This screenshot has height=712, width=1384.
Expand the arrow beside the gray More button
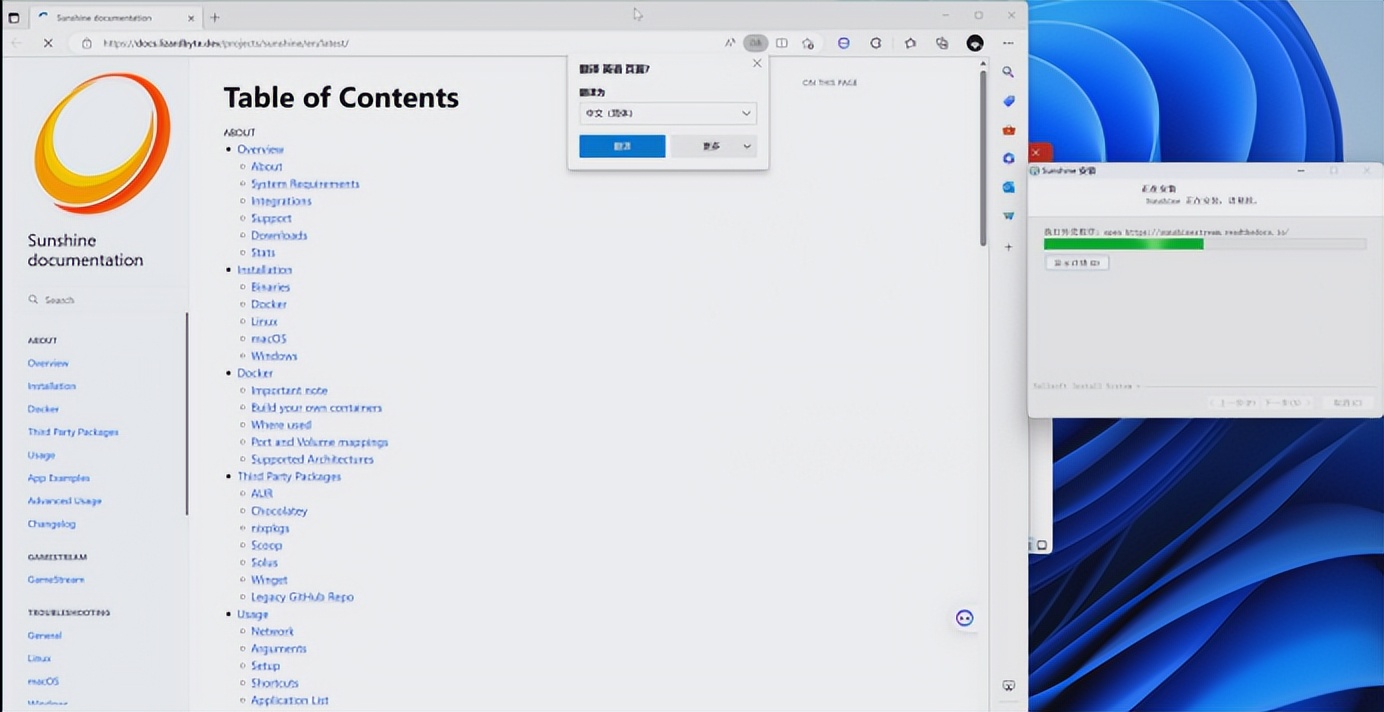[746, 146]
